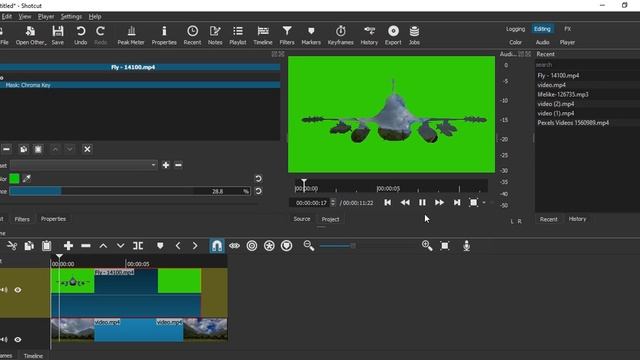Click the Recent panel search field
This screenshot has width=640, height=360.
pyautogui.click(x=587, y=65)
